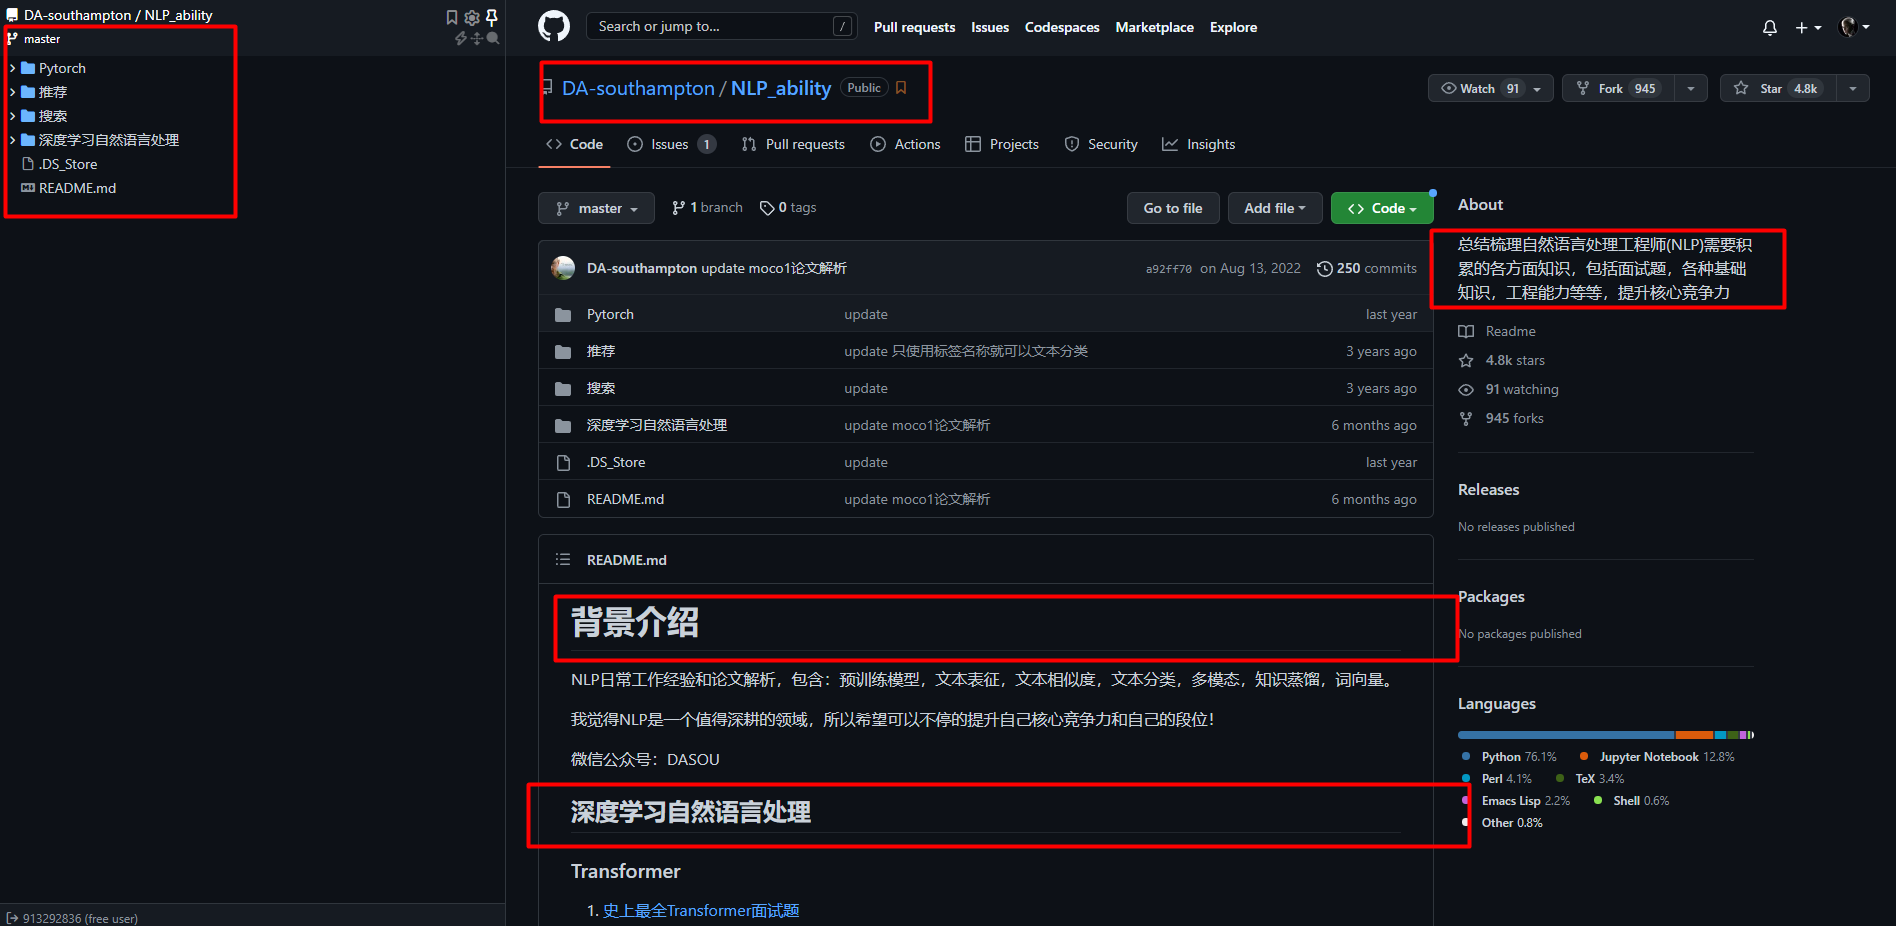
Task: Open Octotree settings gear
Action: click(472, 17)
